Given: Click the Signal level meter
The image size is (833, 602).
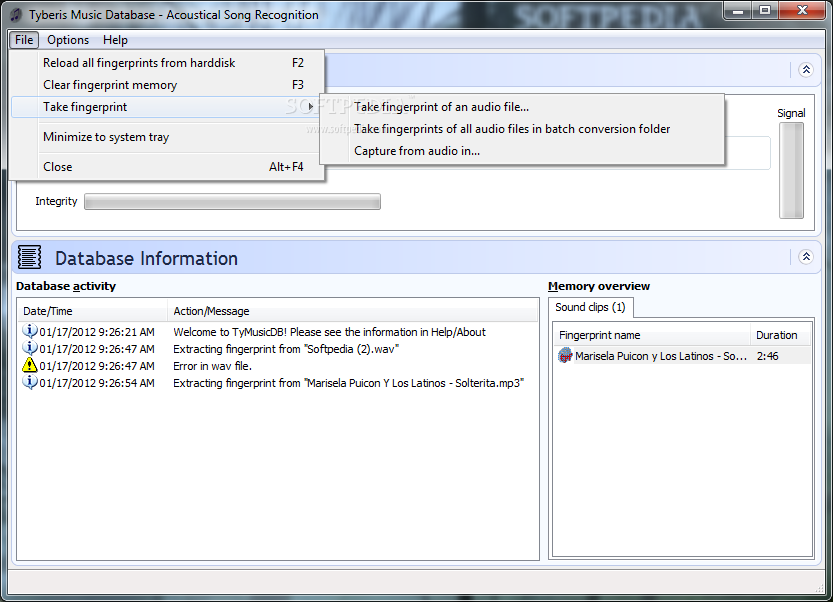Looking at the screenshot, I should point(791,170).
